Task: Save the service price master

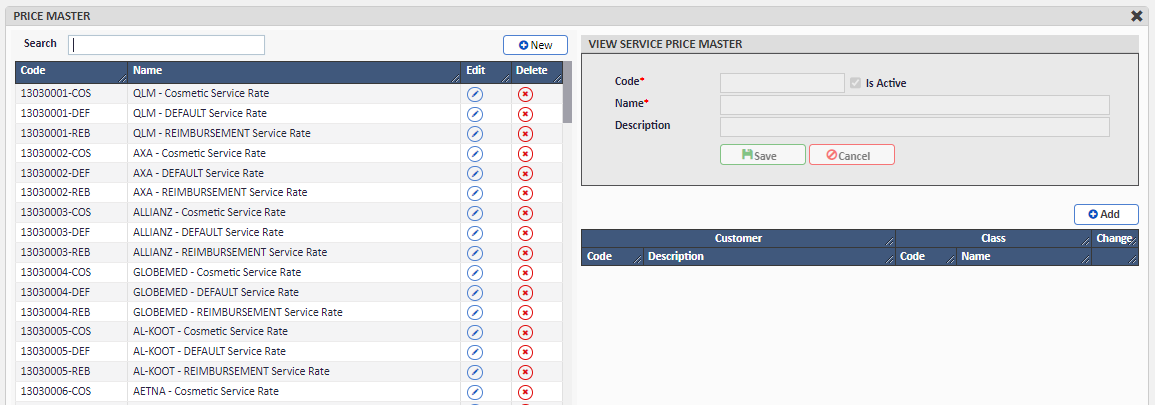Action: [x=762, y=155]
